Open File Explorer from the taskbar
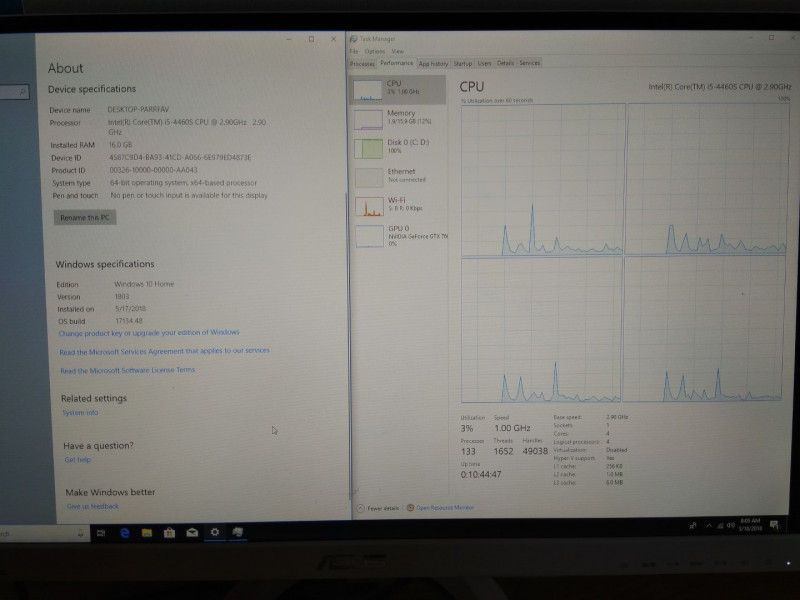 coord(147,533)
